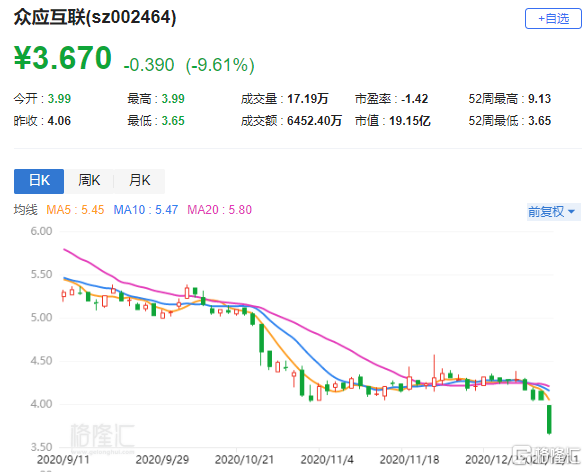Switch to the 周K weekly chart tab
This screenshot has width=587, height=472.
89,181
